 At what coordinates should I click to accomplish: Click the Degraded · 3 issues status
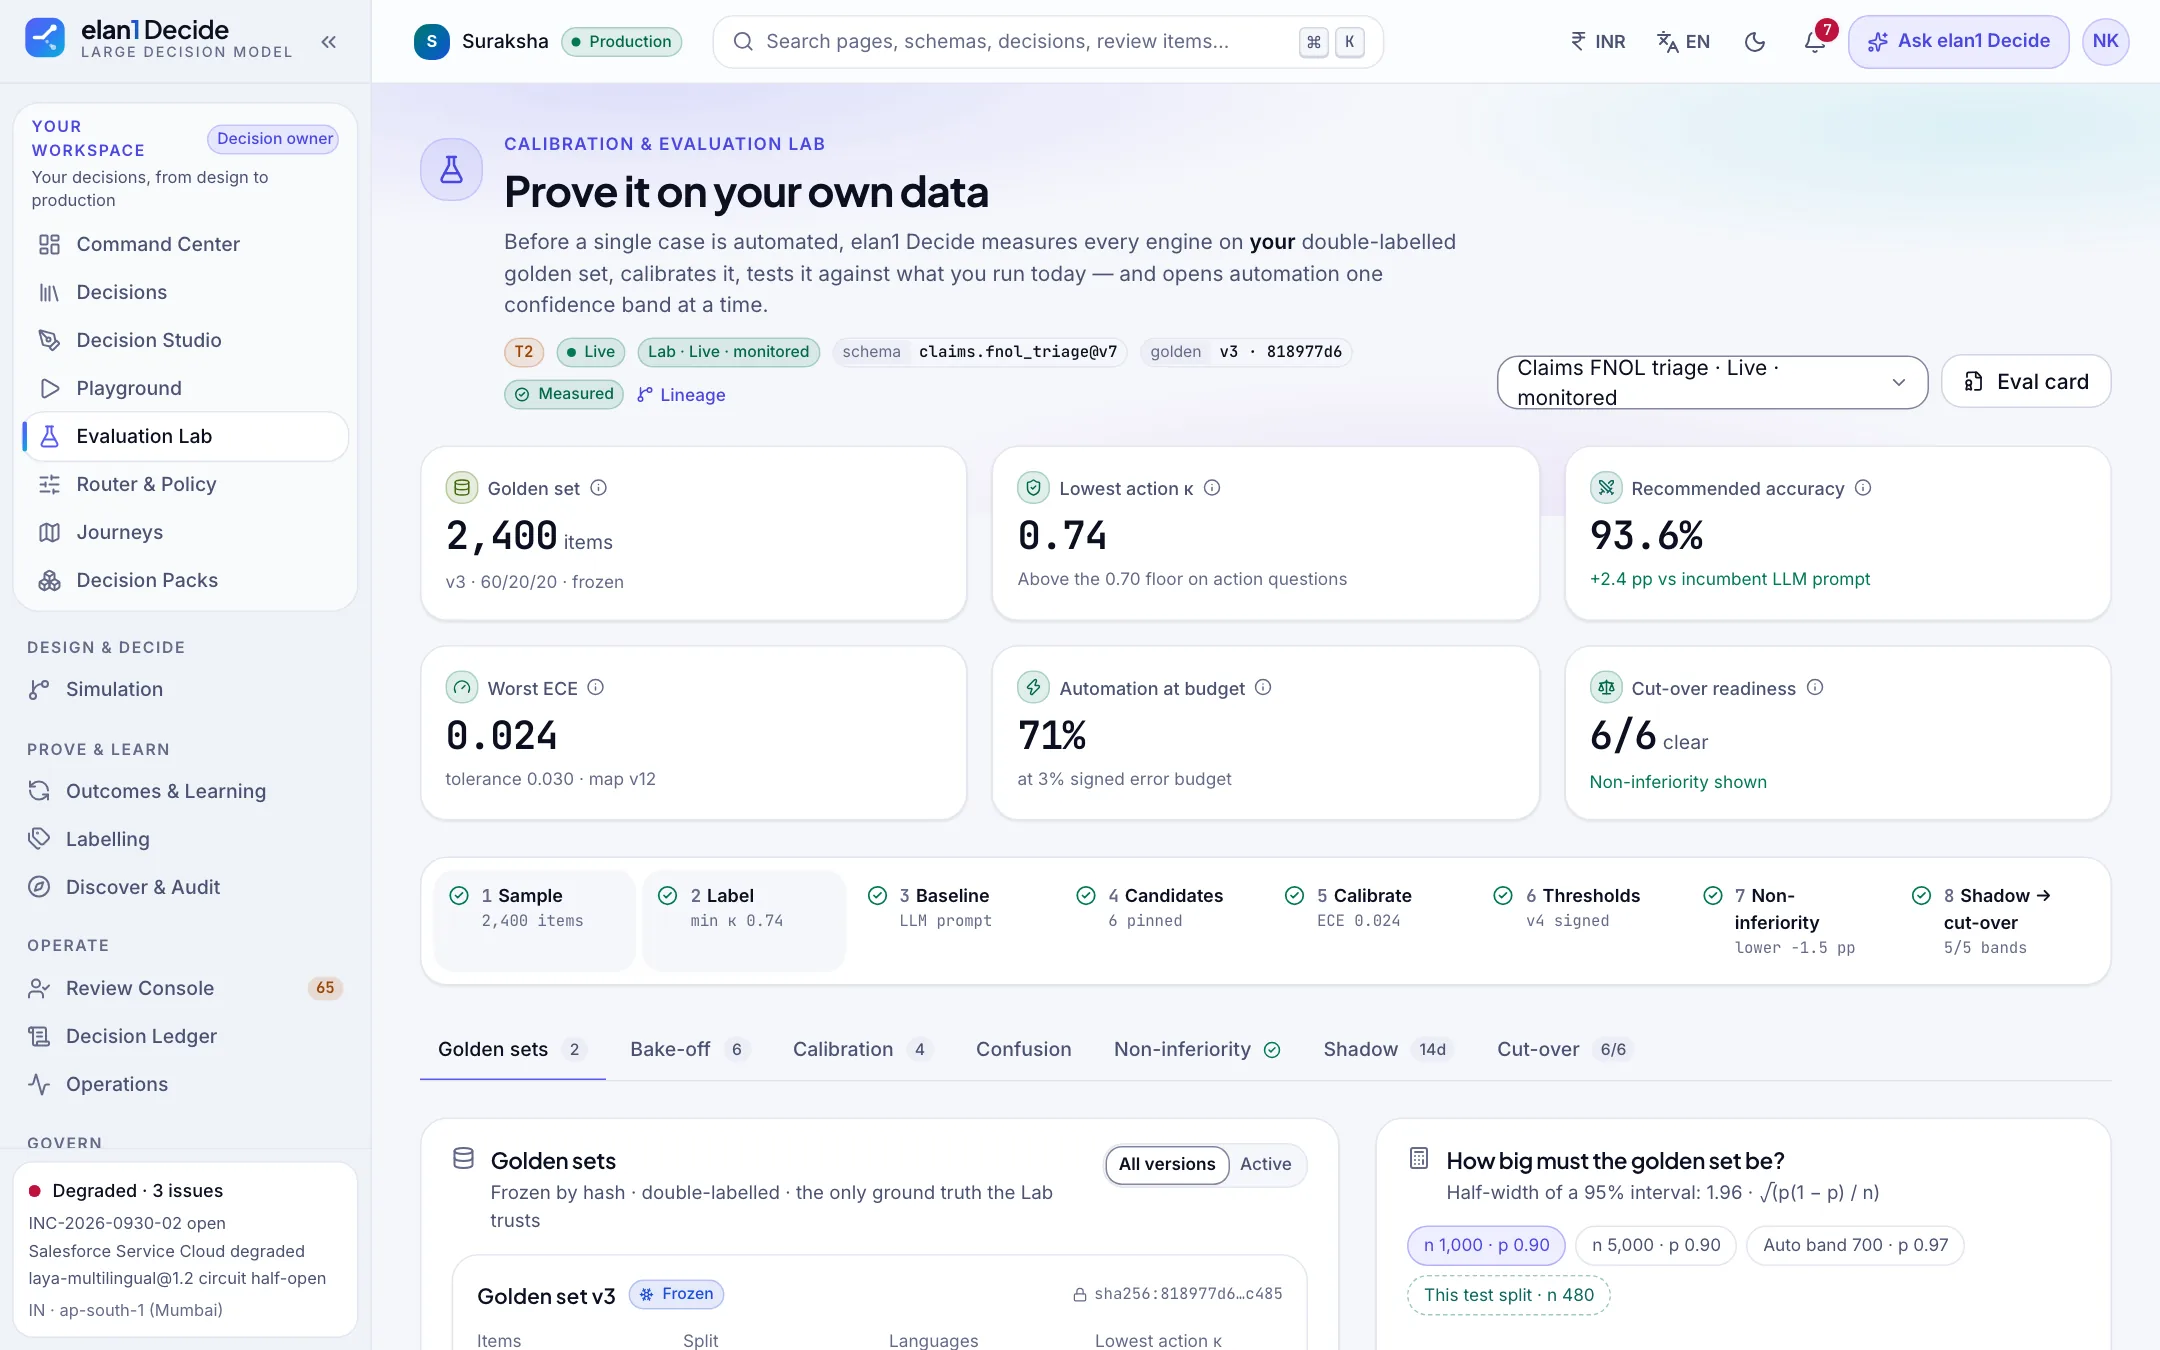(126, 1190)
